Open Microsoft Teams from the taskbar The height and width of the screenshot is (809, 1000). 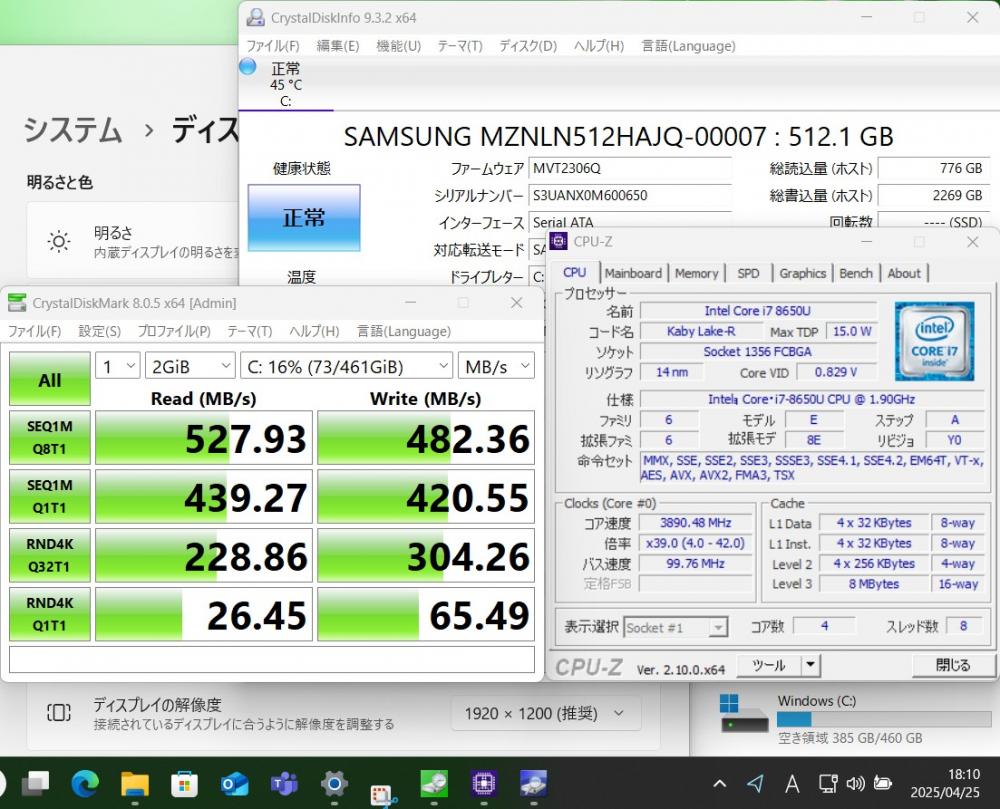point(284,783)
